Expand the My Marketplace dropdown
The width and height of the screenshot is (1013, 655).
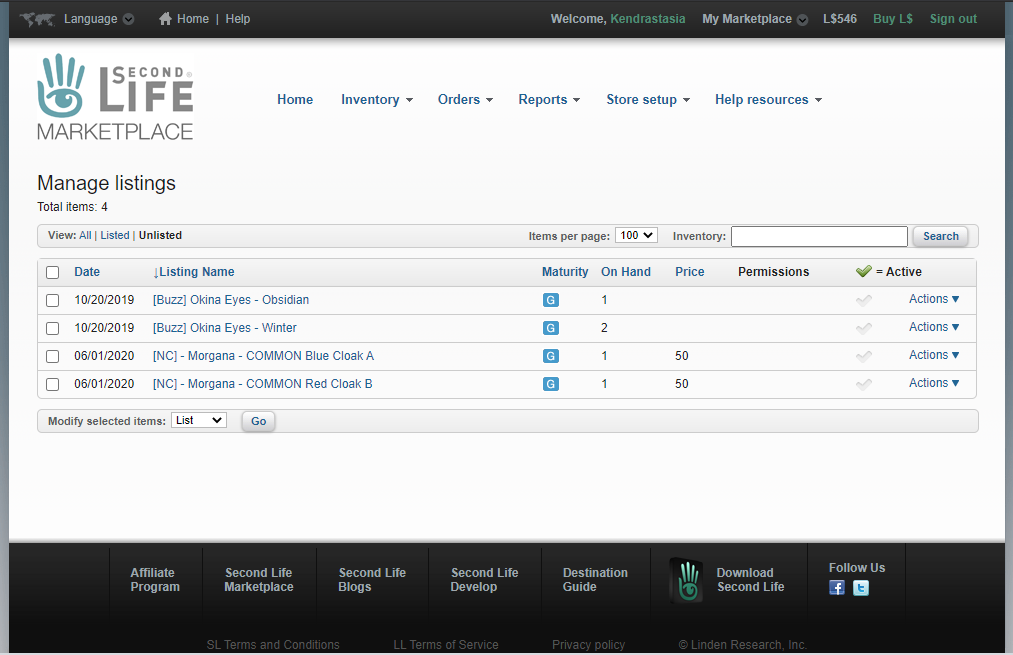point(755,19)
